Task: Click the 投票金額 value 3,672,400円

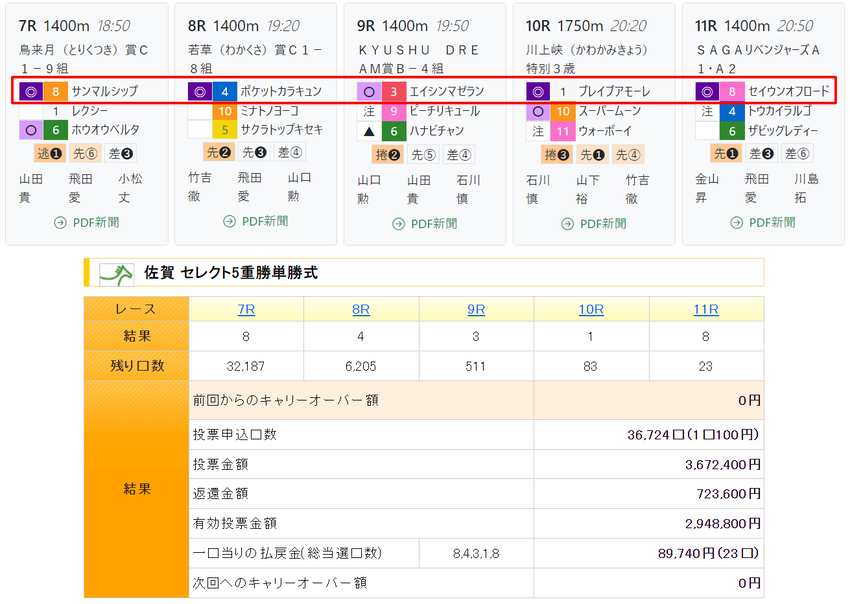Action: pyautogui.click(x=722, y=464)
